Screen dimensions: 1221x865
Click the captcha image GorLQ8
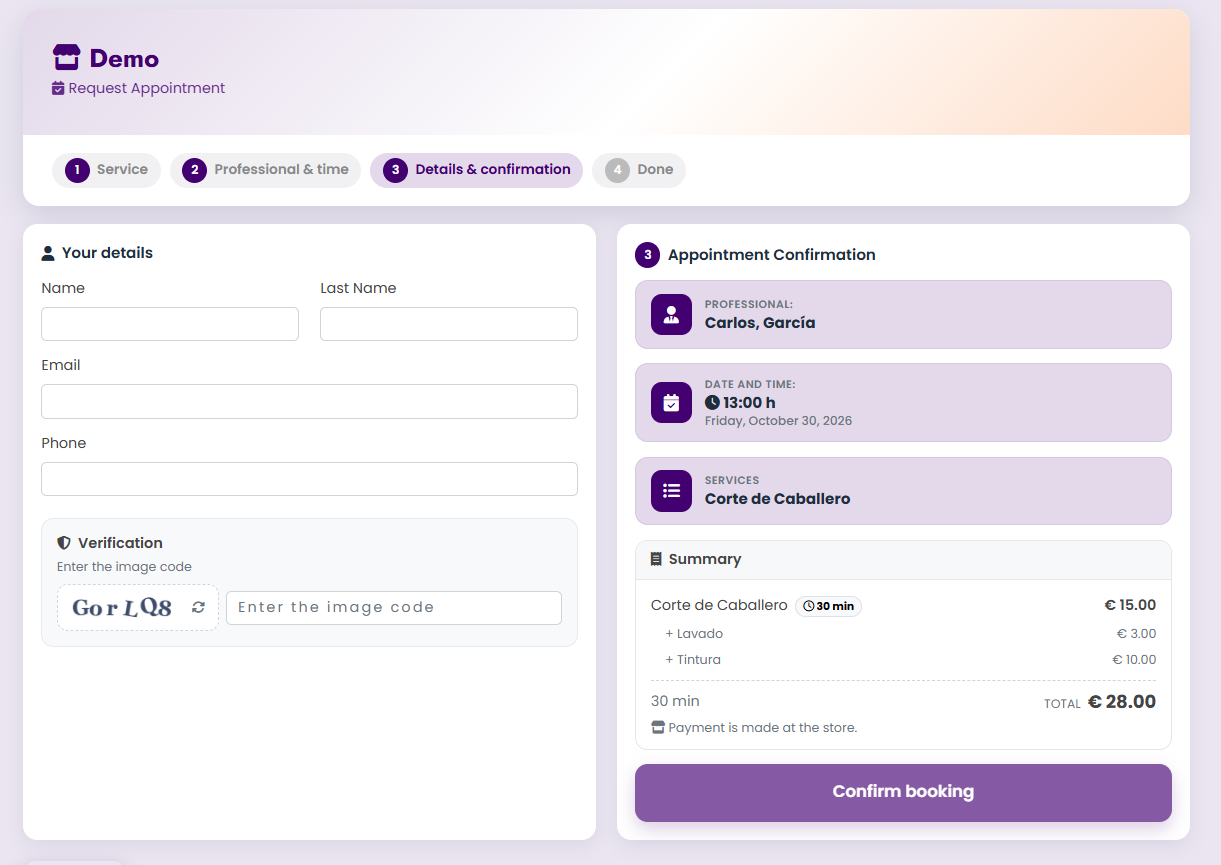point(122,608)
